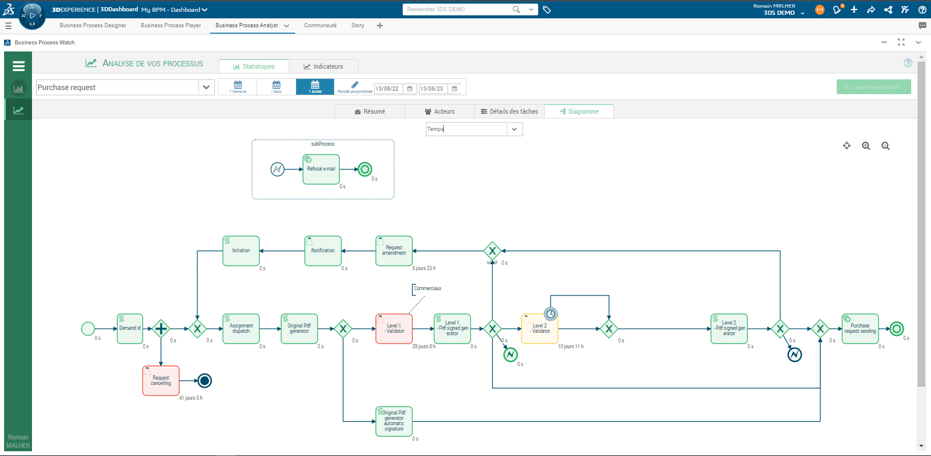Open calendar for end date 13/06/23
This screenshot has height=456, width=931.
[454, 88]
